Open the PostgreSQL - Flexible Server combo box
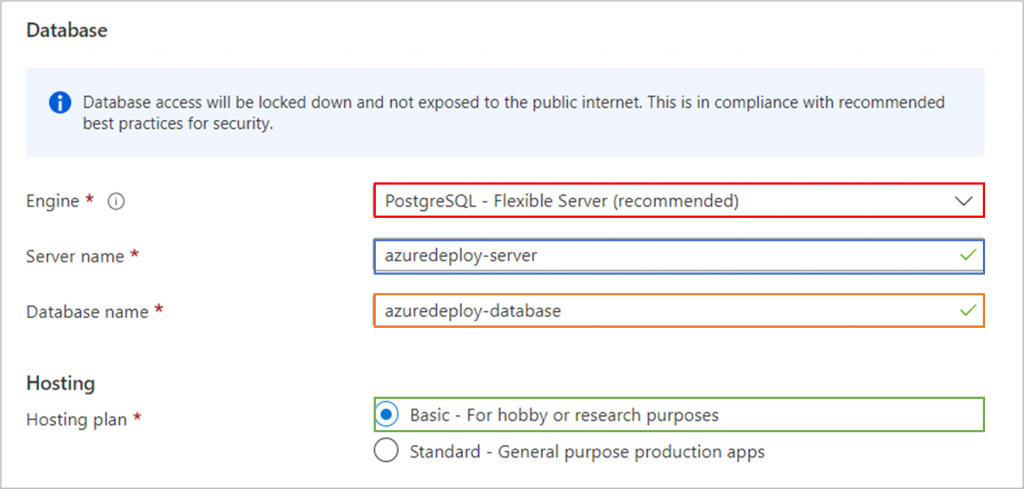1024x489 pixels. click(679, 200)
